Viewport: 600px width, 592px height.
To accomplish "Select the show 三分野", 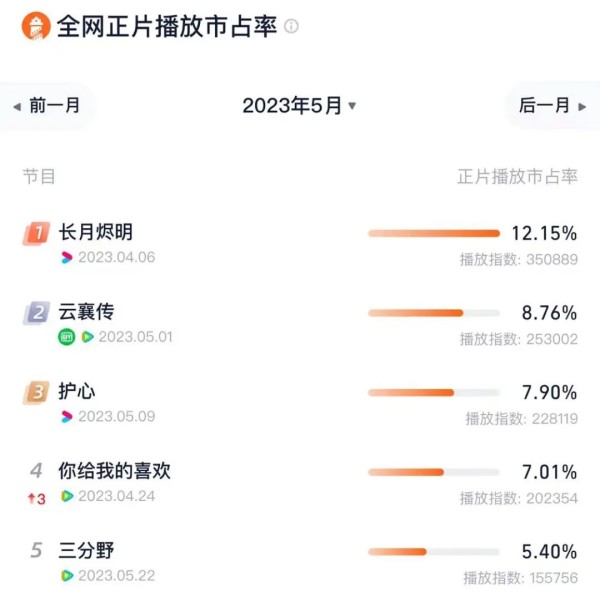I will 86,550.
